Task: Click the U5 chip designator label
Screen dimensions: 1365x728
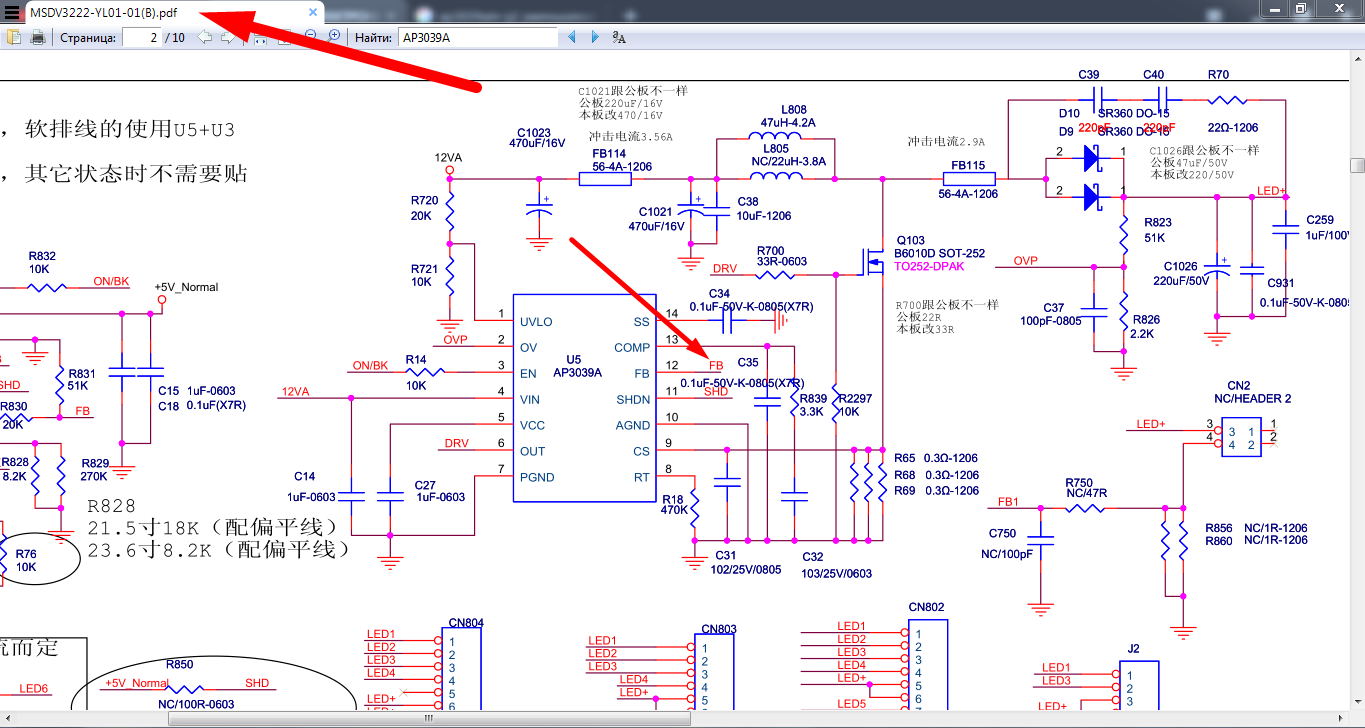Action: click(573, 359)
